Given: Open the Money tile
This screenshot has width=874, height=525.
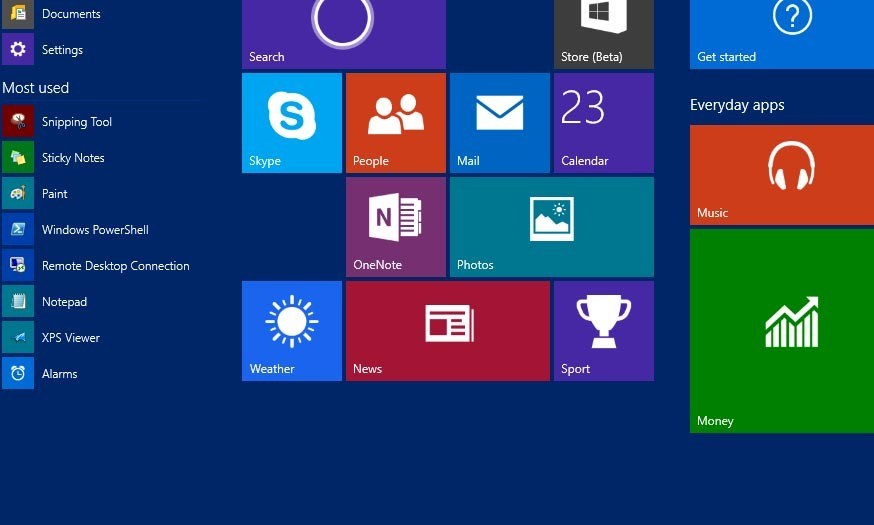Looking at the screenshot, I should [781, 330].
